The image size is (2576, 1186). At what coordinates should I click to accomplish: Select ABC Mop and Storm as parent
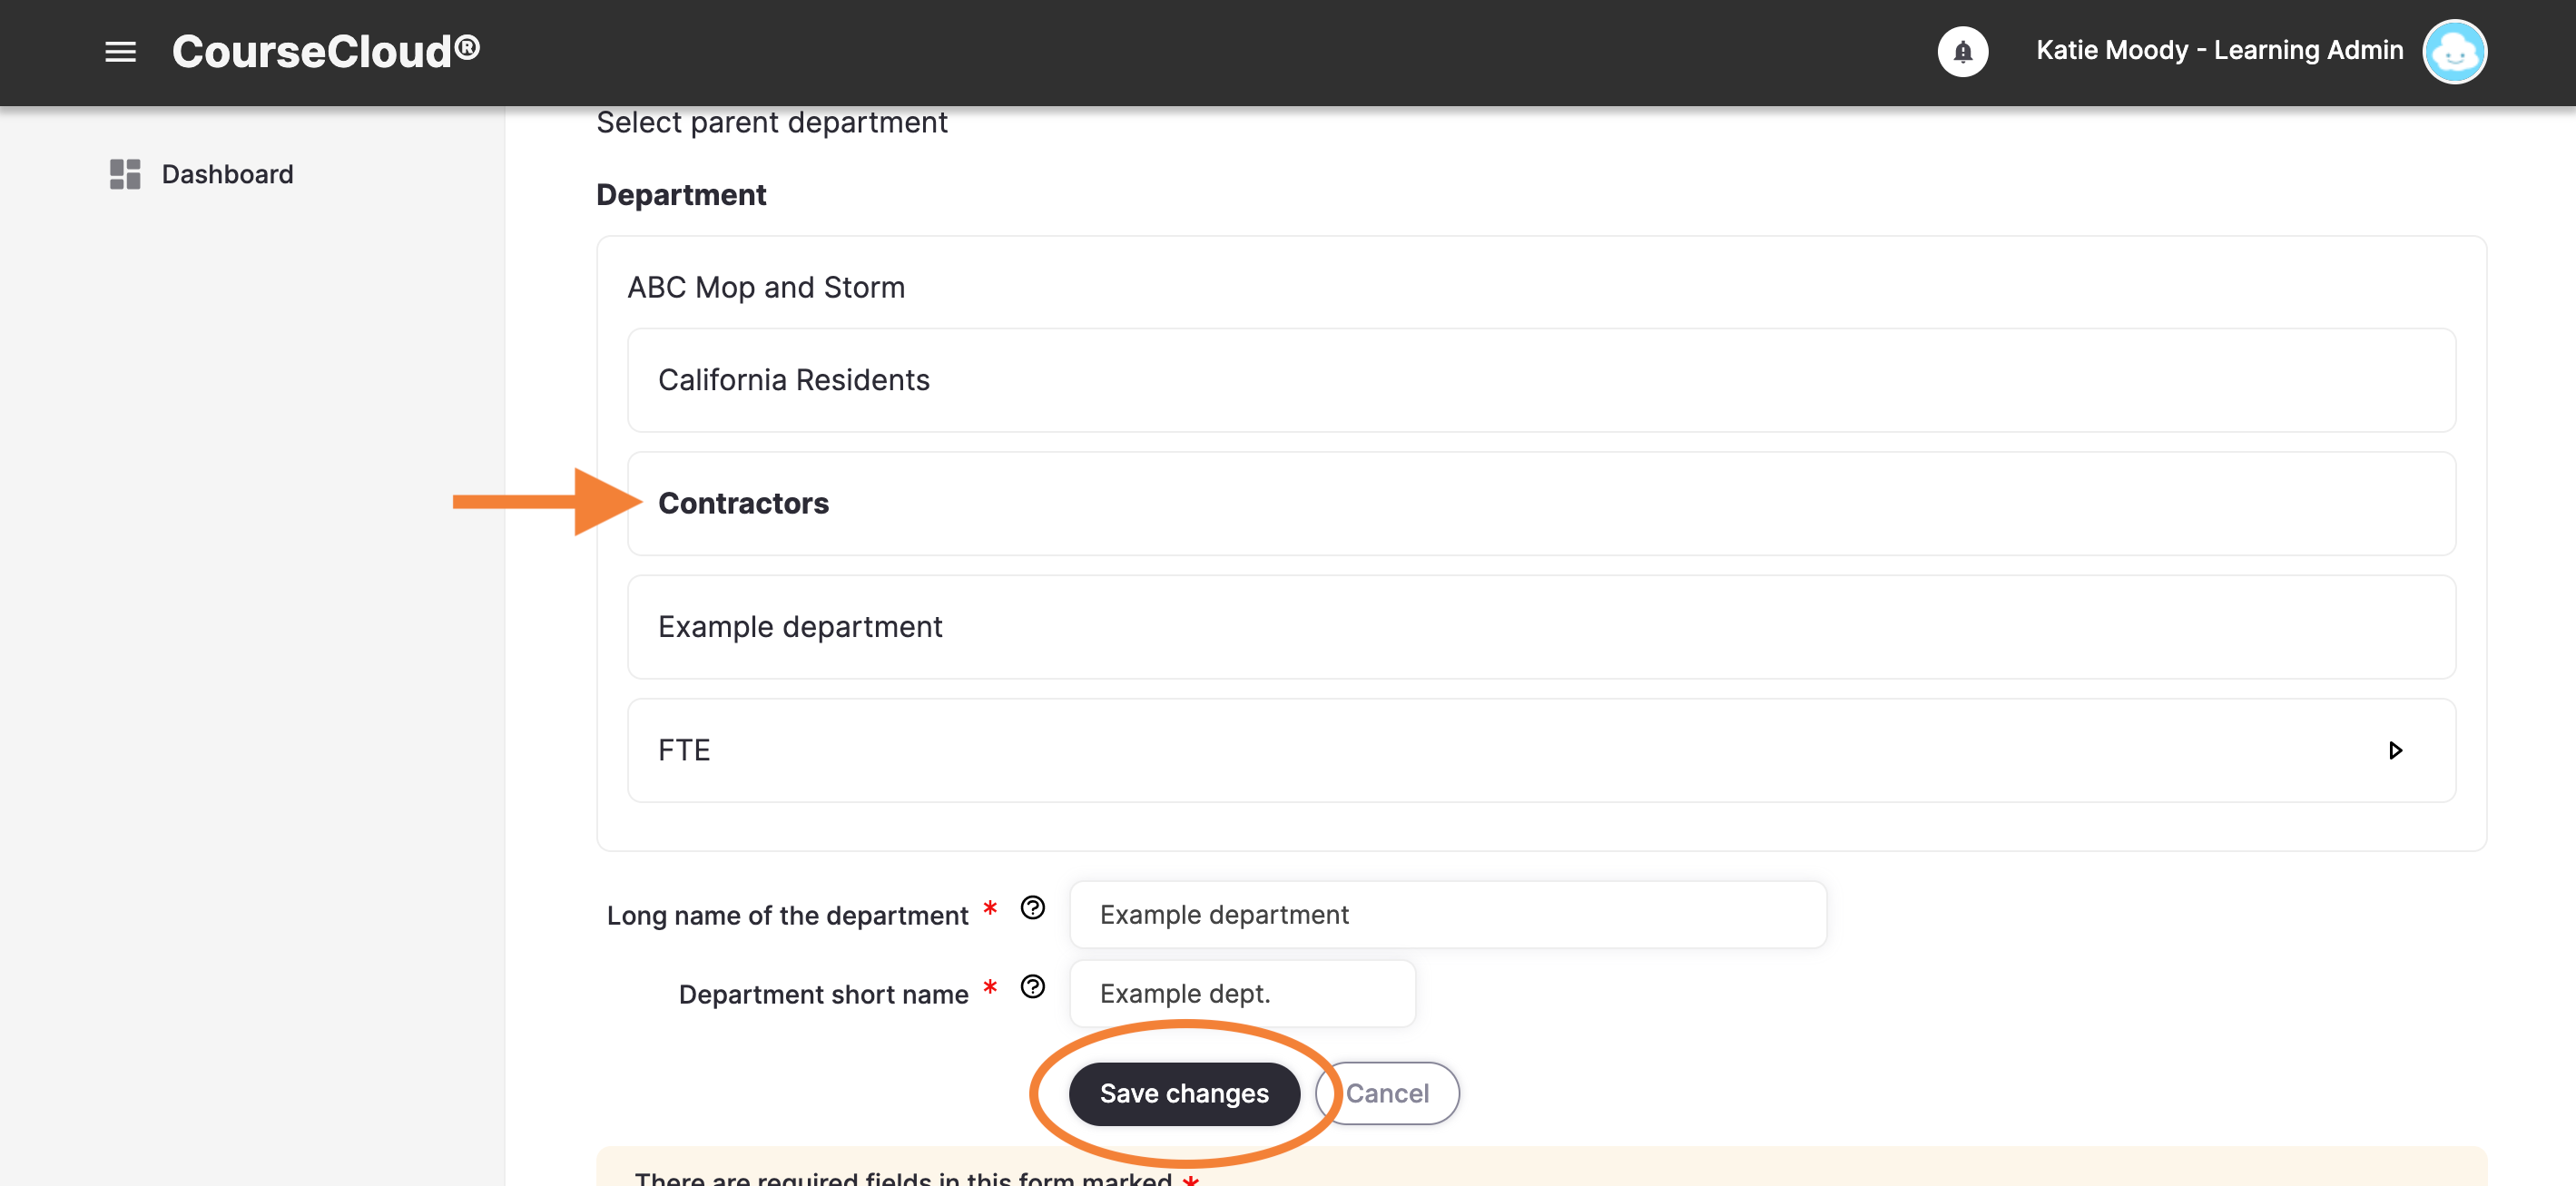[765, 287]
